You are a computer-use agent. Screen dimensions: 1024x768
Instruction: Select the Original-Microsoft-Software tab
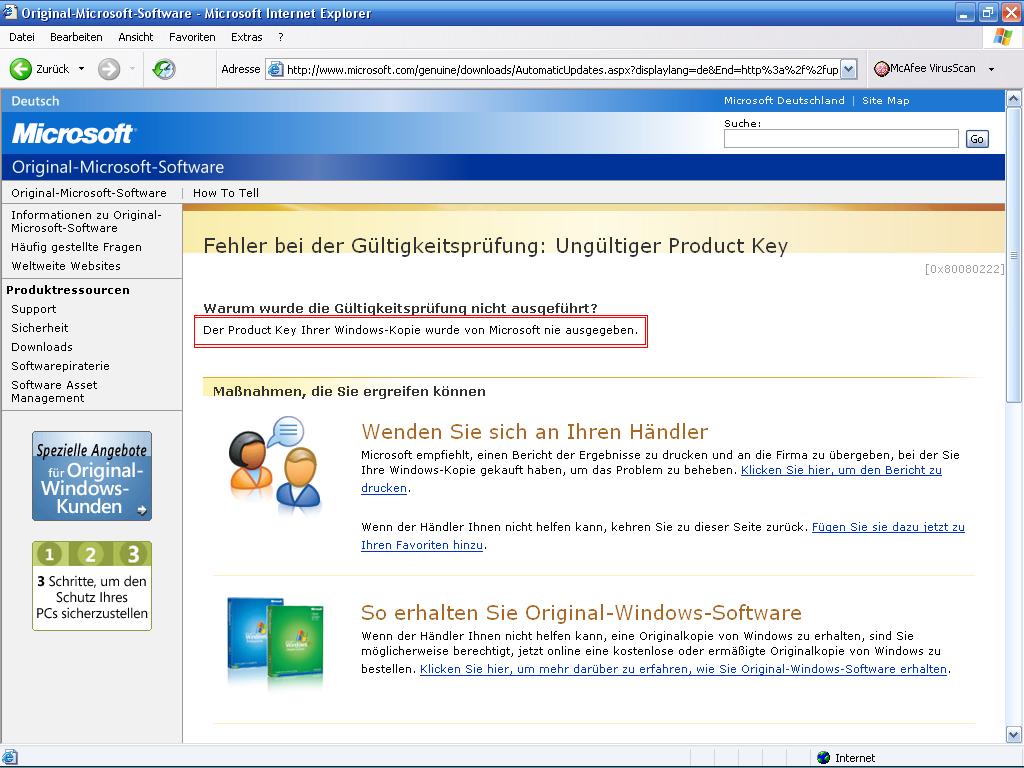tap(89, 193)
